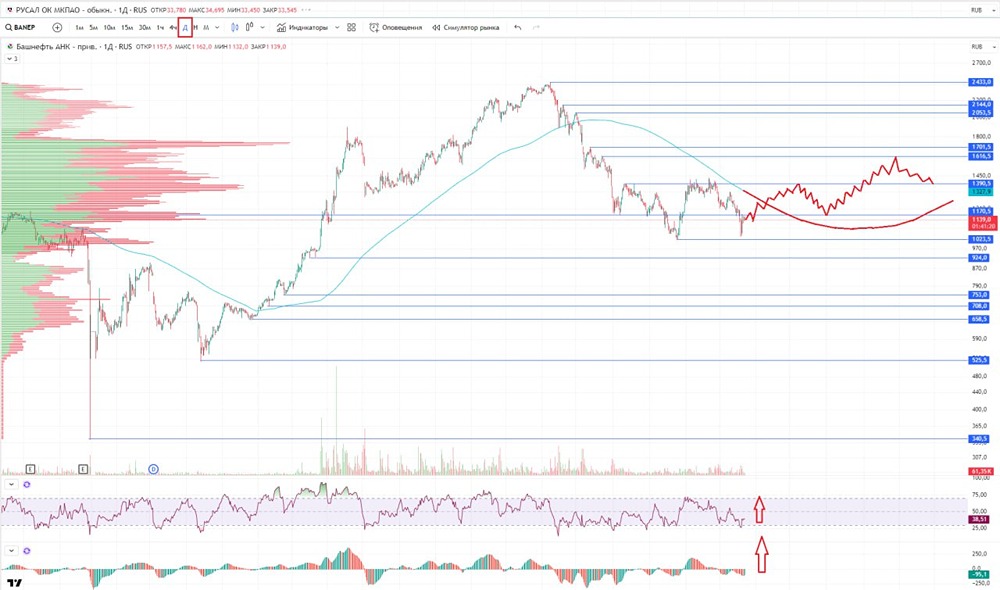Launch Симулятор рынка replay mode
This screenshot has height=590, width=1000.
(466, 27)
